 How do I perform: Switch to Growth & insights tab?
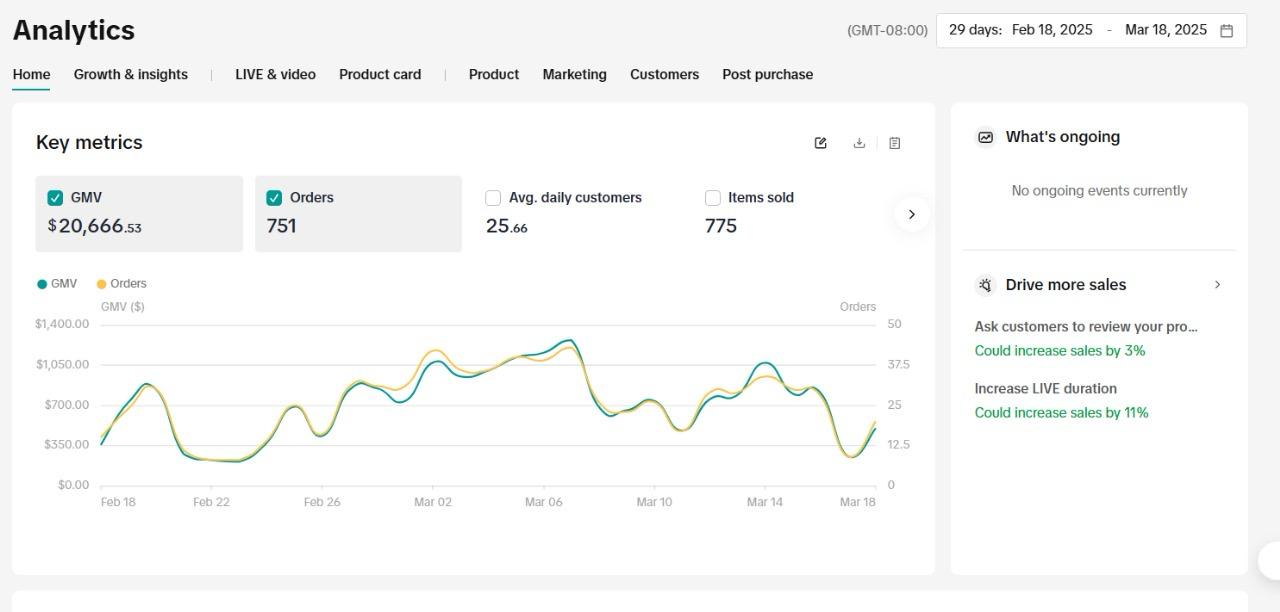point(130,74)
